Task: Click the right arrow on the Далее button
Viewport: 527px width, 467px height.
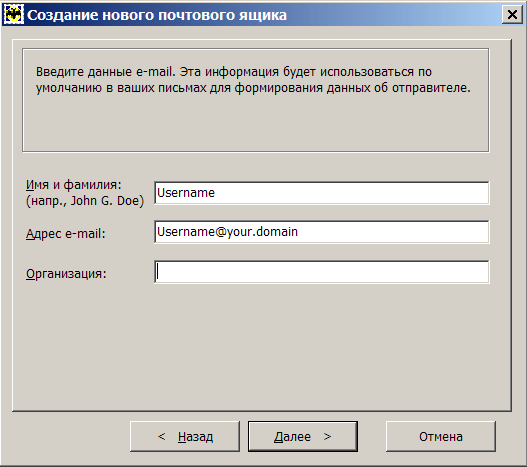Action: click(327, 436)
